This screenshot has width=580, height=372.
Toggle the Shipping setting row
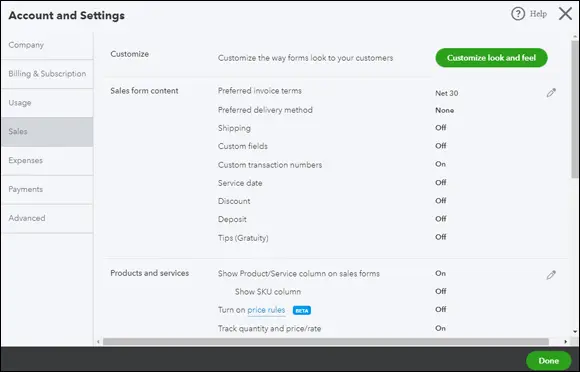pyautogui.click(x=332, y=128)
